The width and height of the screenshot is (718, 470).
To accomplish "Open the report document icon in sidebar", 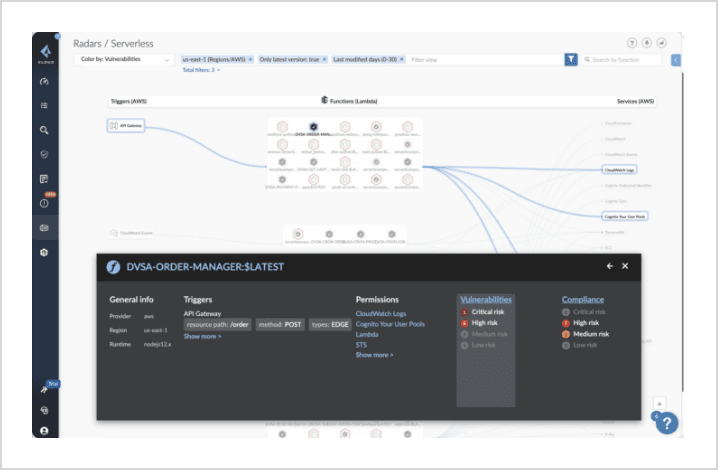I will [44, 179].
